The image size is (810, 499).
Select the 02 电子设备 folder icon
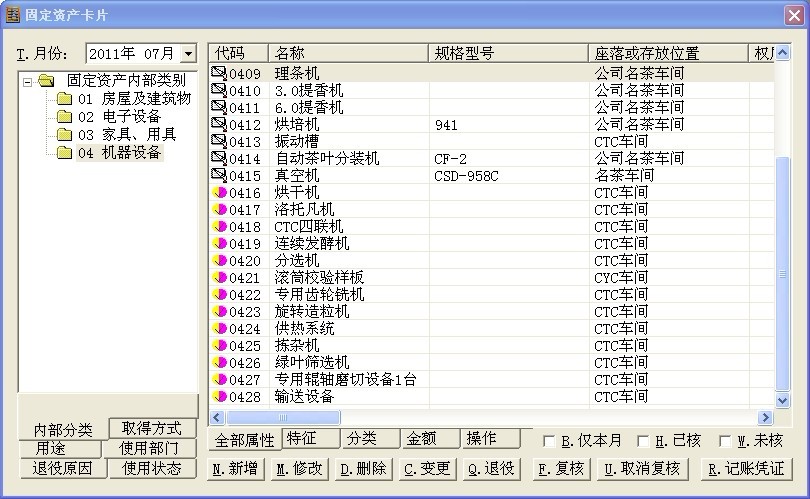point(64,117)
